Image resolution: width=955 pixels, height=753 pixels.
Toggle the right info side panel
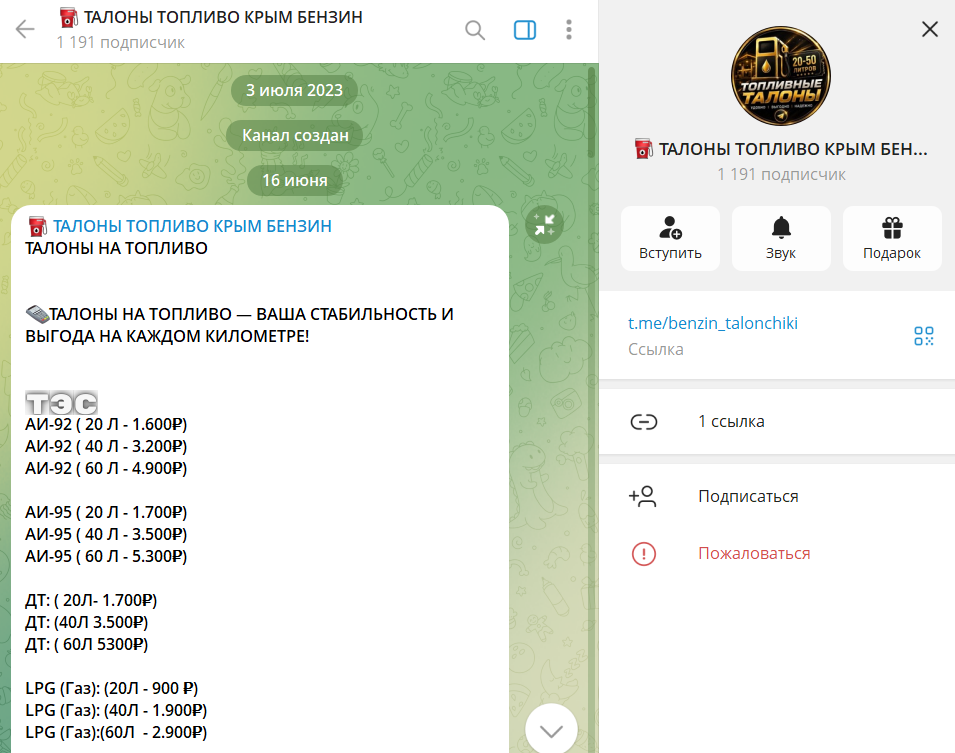[524, 29]
